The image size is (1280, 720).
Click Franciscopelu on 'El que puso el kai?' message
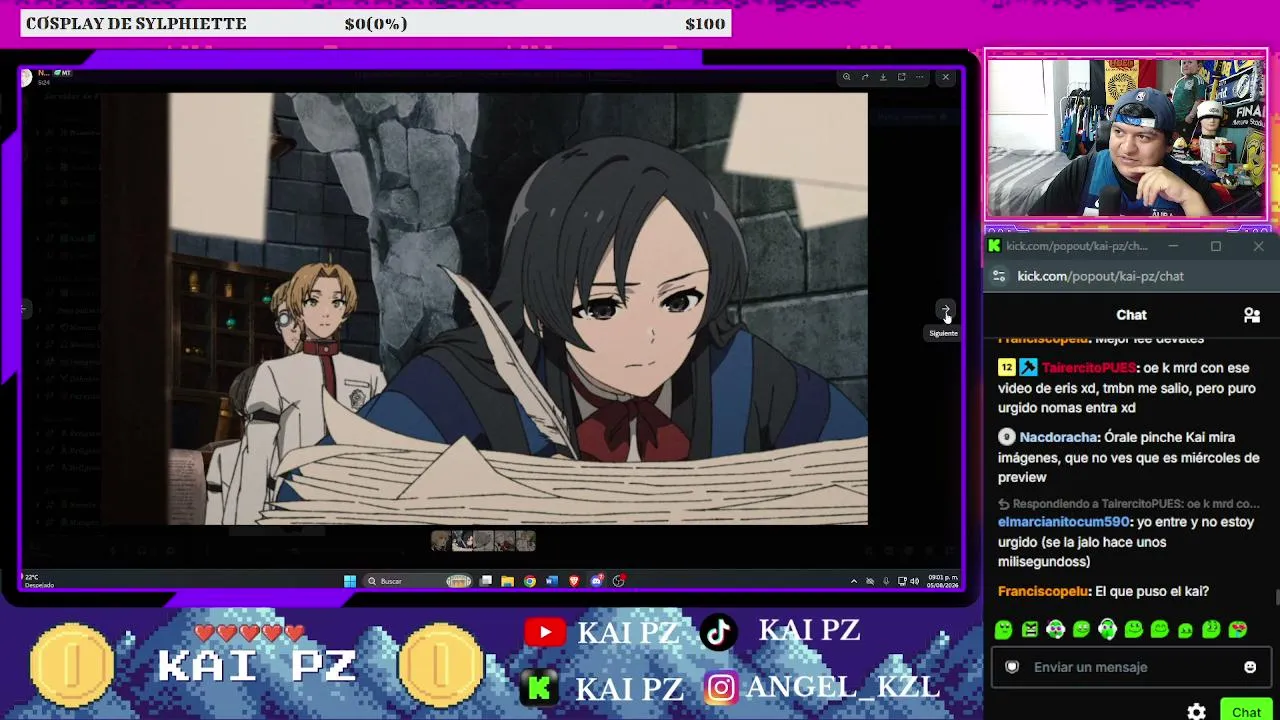1044,591
